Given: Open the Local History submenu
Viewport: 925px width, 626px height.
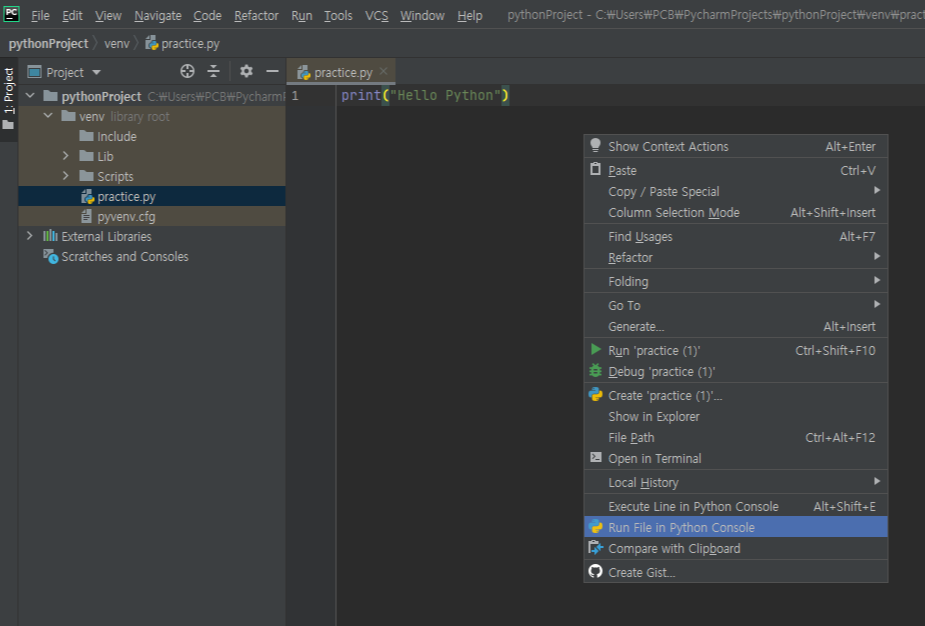Looking at the screenshot, I should tap(736, 482).
